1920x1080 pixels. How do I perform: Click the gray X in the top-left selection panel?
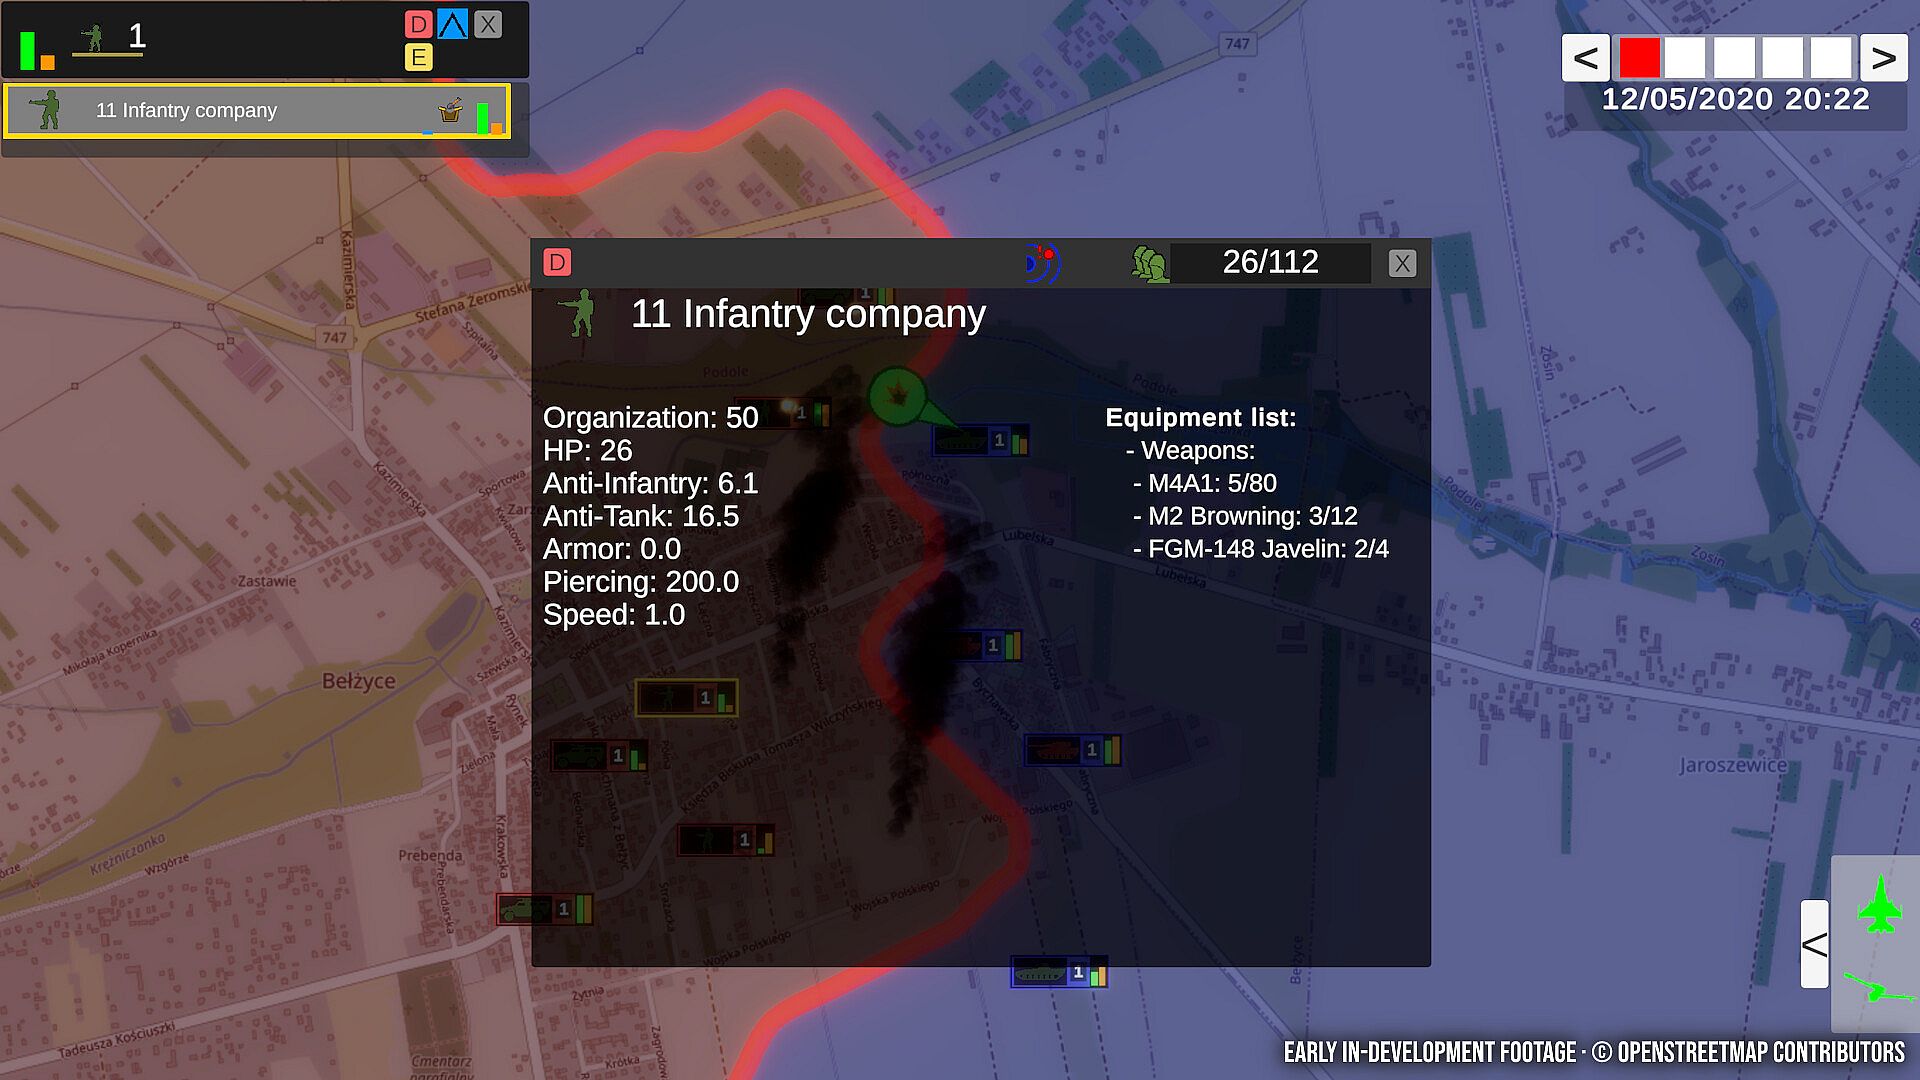tap(488, 24)
